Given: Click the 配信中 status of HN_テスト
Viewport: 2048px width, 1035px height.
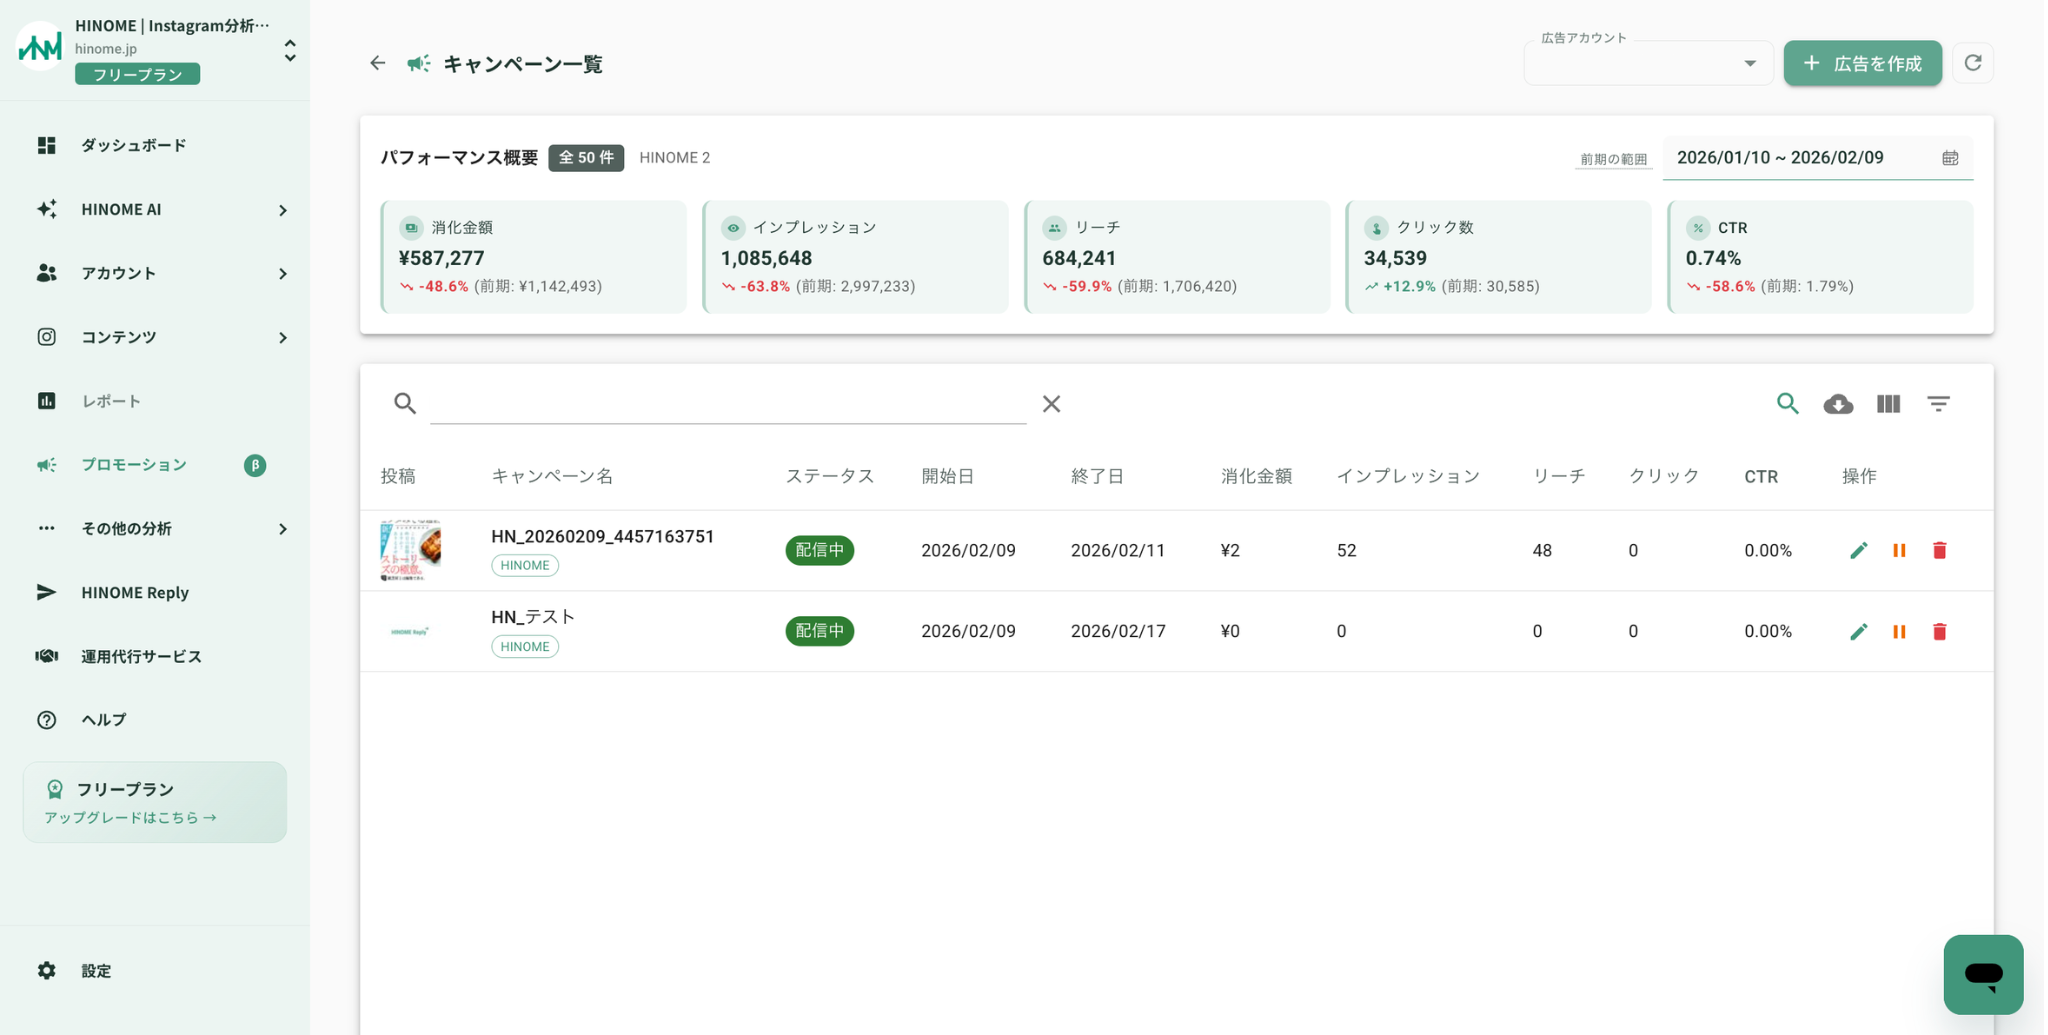Looking at the screenshot, I should tap(820, 631).
